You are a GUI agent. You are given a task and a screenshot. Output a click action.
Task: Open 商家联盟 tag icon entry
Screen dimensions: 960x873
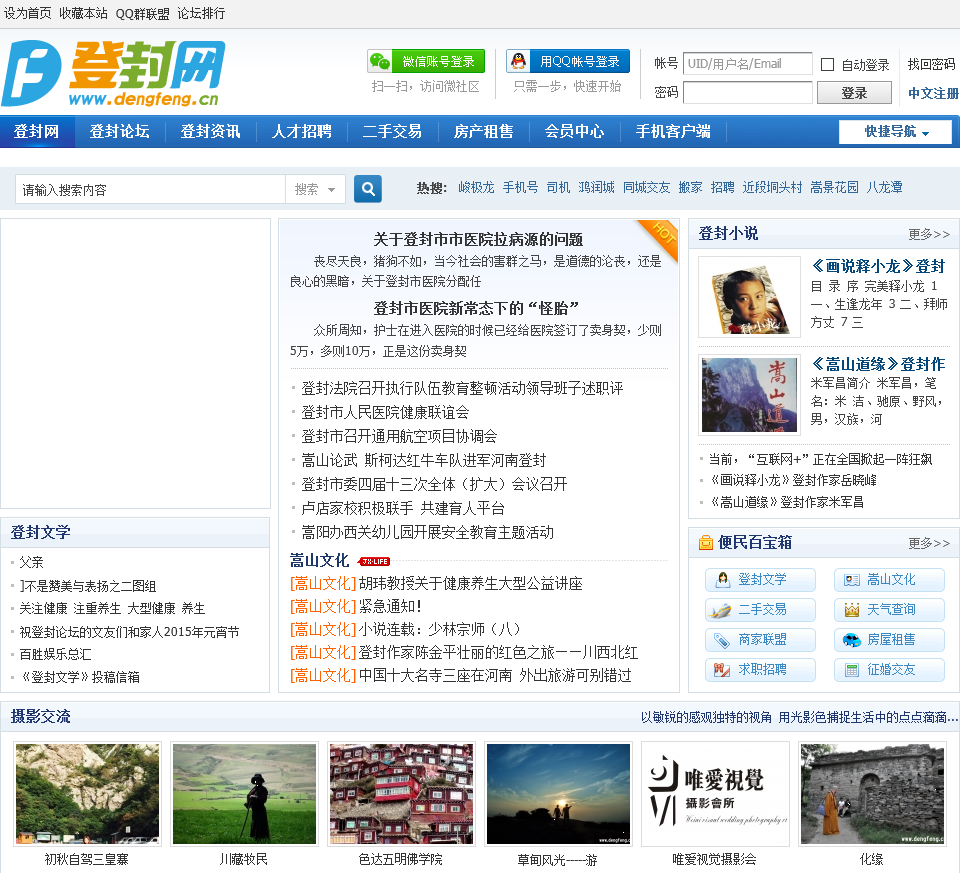click(760, 639)
